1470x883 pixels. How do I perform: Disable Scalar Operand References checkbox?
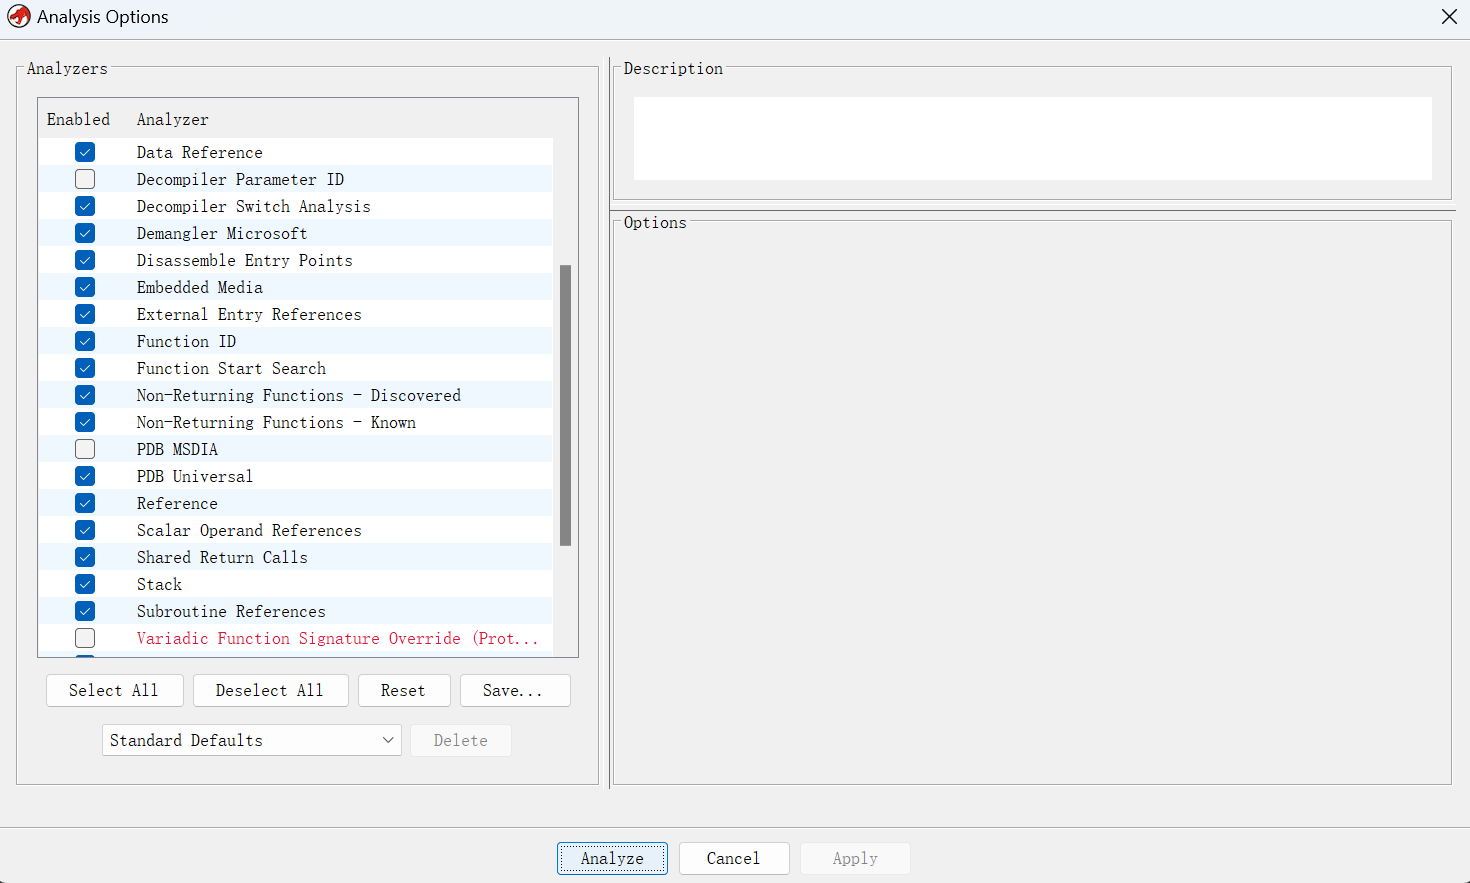tap(85, 530)
